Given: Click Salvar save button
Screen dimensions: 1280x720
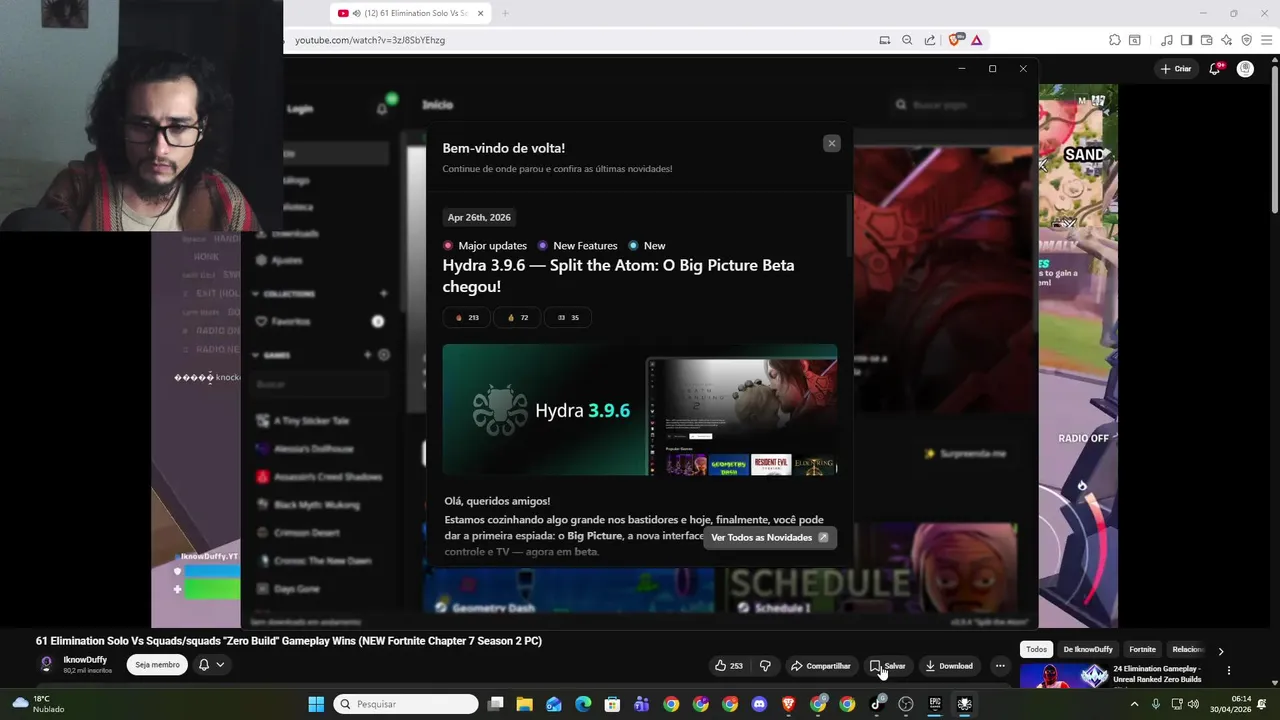Looking at the screenshot, I should point(888,666).
